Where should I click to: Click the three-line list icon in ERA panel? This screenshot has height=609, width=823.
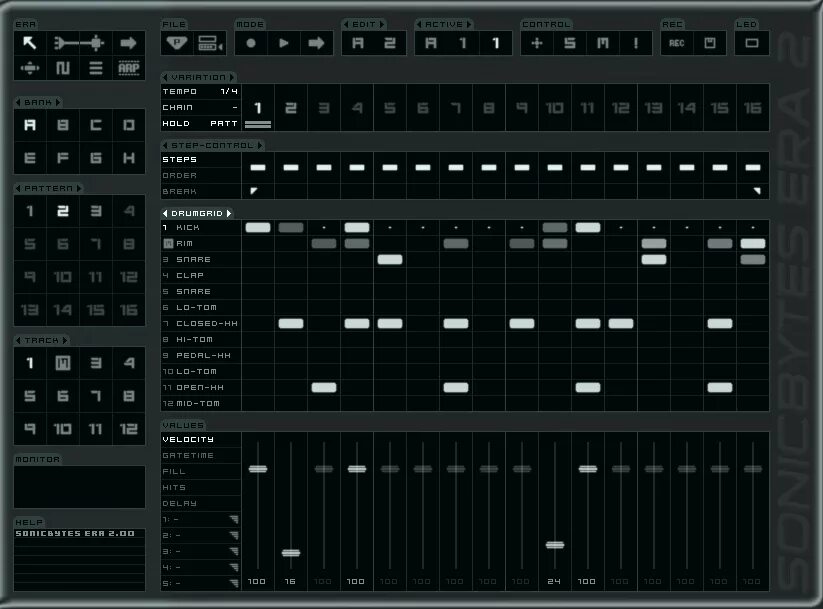click(x=96, y=68)
